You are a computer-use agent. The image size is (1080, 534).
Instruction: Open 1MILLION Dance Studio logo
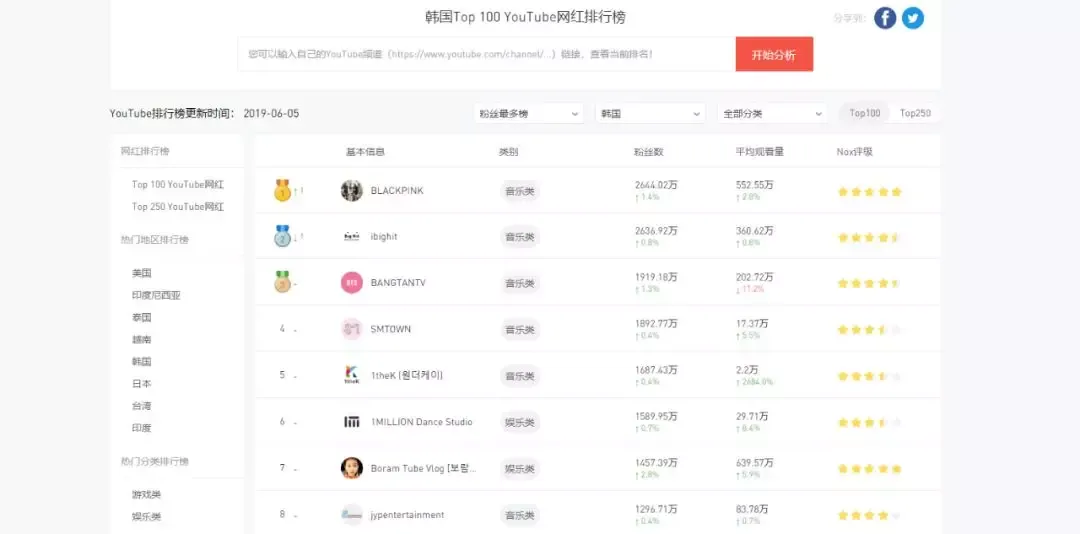coord(352,421)
